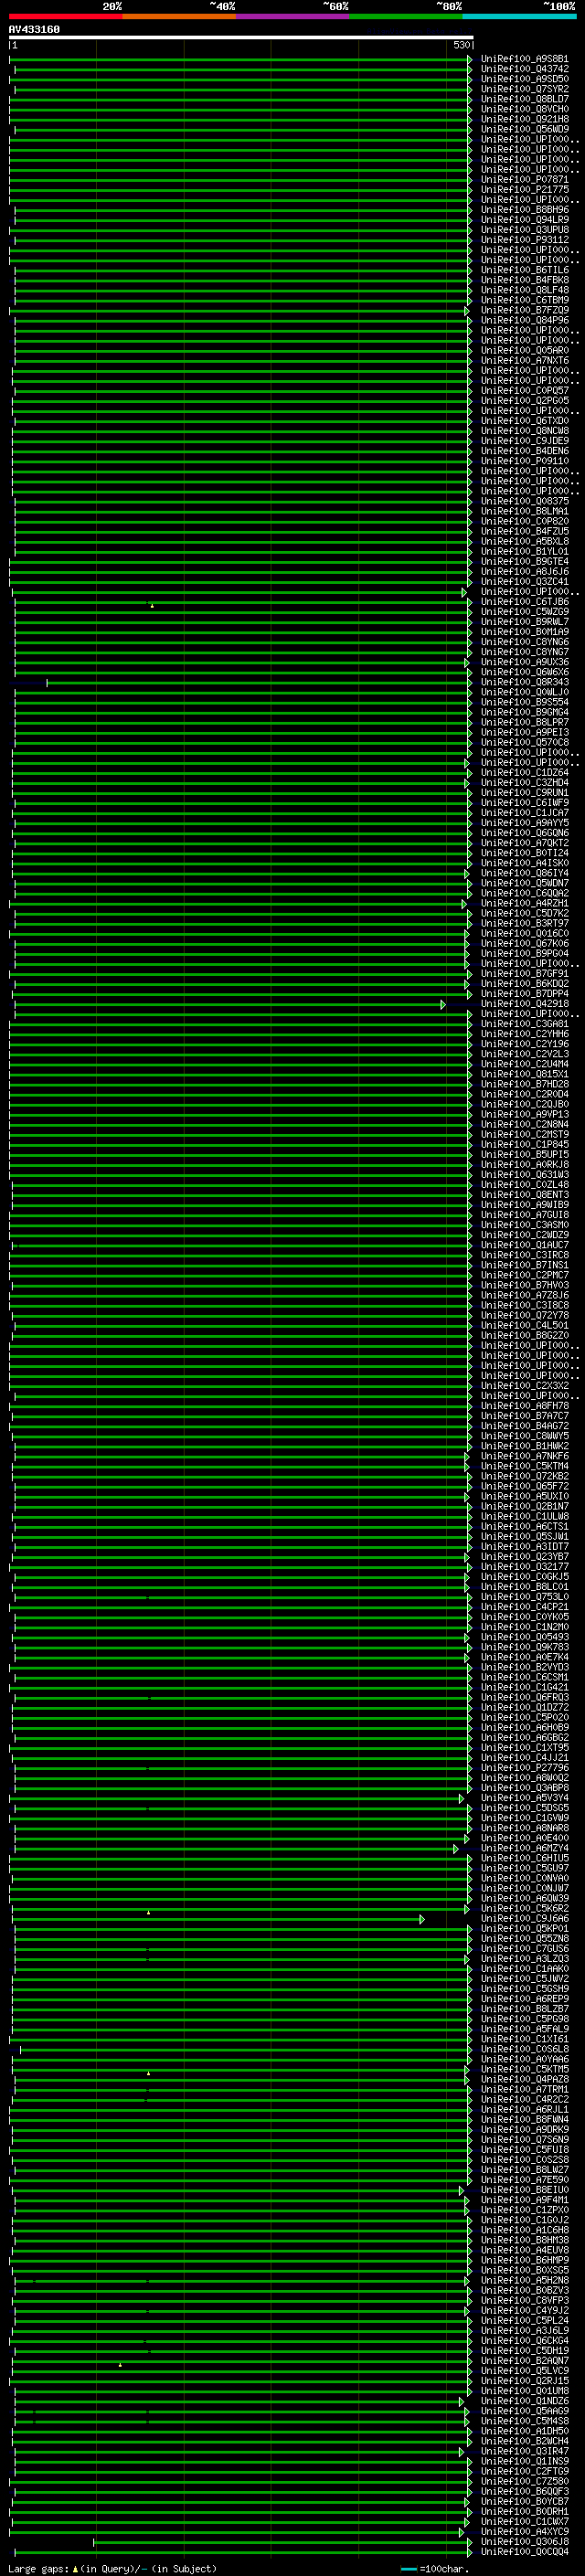Select the UniRef100_B8G2Z0 label
Viewport: 585px width, 2576px height.
point(524,1335)
